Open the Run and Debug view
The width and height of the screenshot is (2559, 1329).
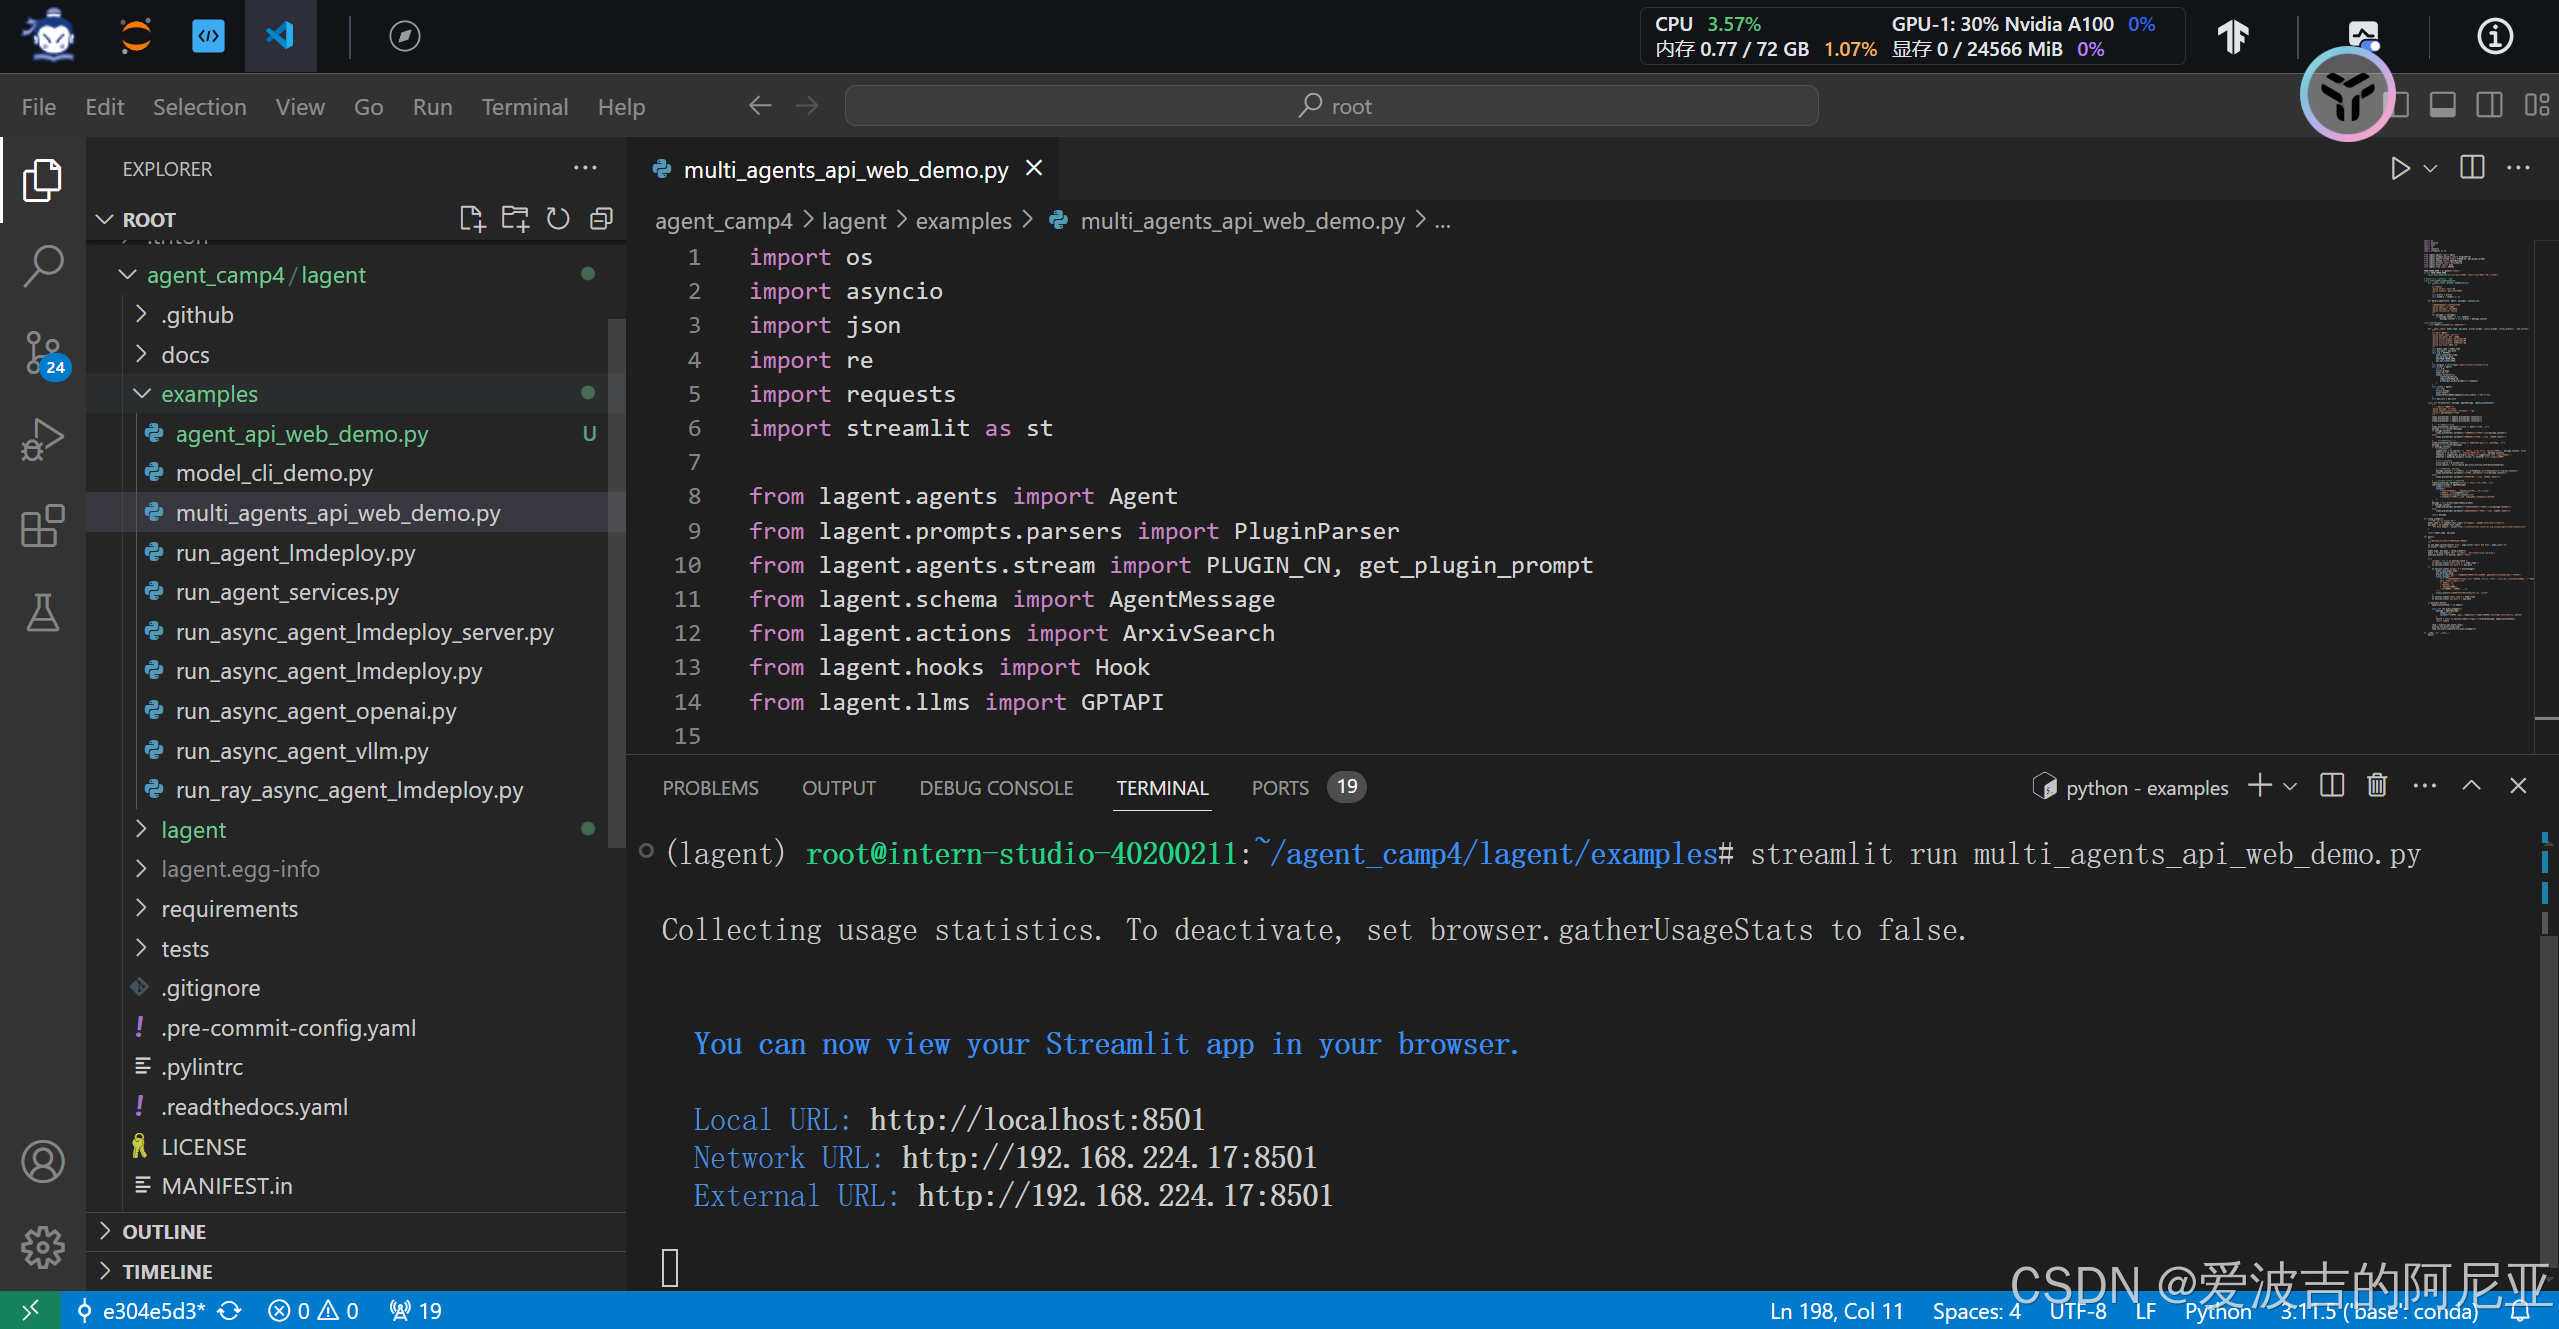(43, 439)
